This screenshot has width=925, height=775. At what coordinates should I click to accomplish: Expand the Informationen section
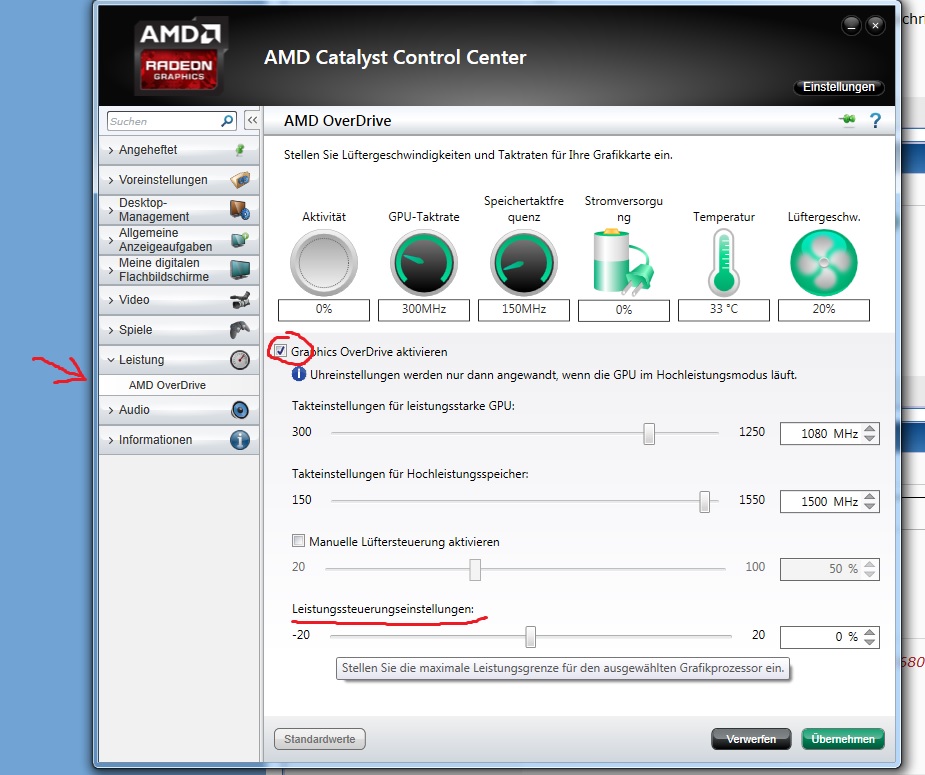click(111, 440)
